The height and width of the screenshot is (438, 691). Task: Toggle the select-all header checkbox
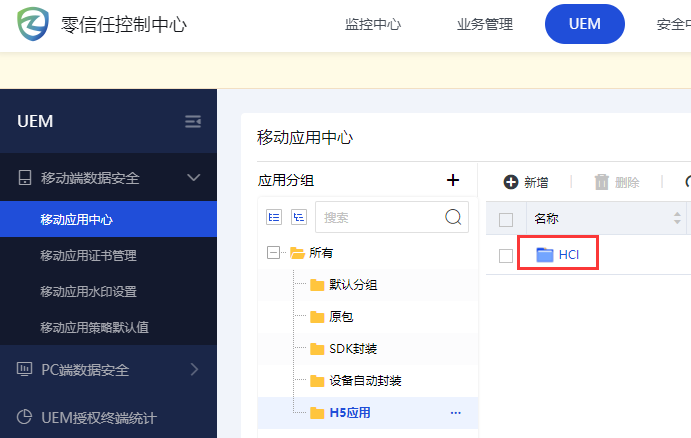[506, 219]
